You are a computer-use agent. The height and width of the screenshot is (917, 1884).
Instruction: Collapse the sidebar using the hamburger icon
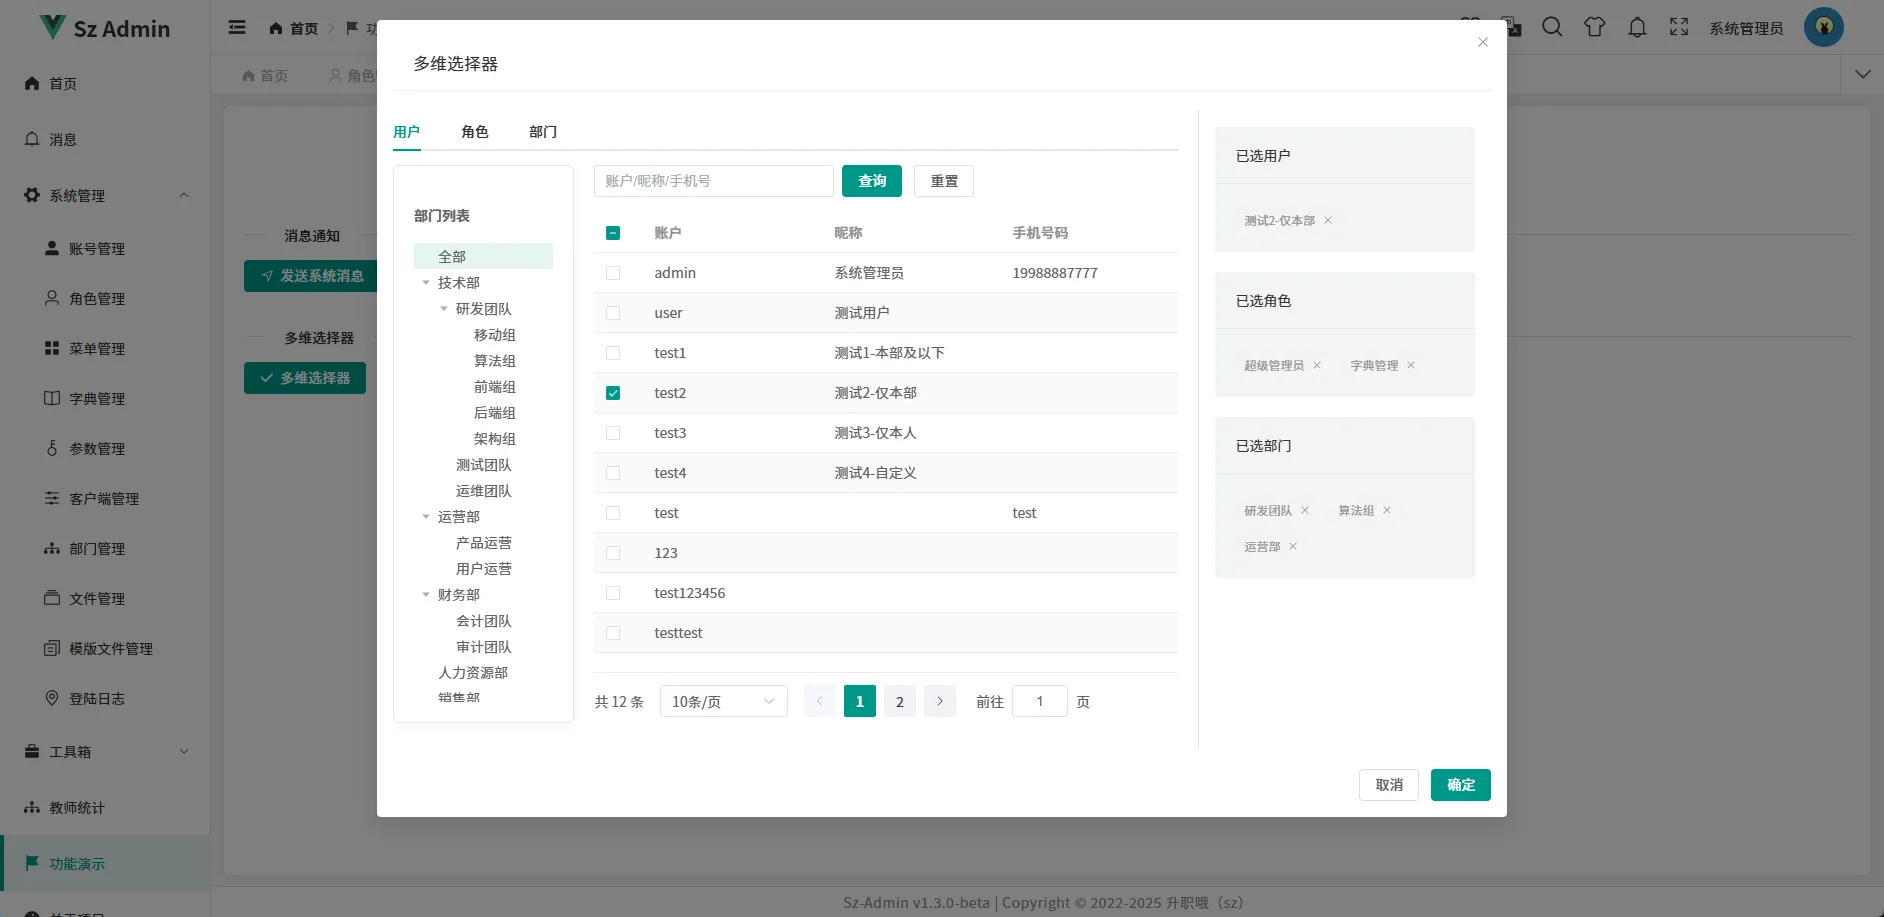click(x=237, y=27)
